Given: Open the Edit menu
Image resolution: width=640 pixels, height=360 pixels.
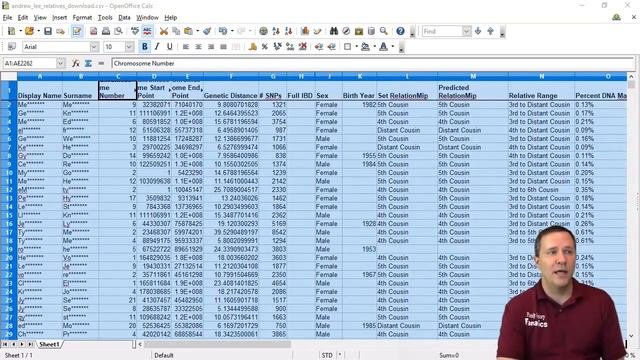Looking at the screenshot, I should [x=23, y=18].
